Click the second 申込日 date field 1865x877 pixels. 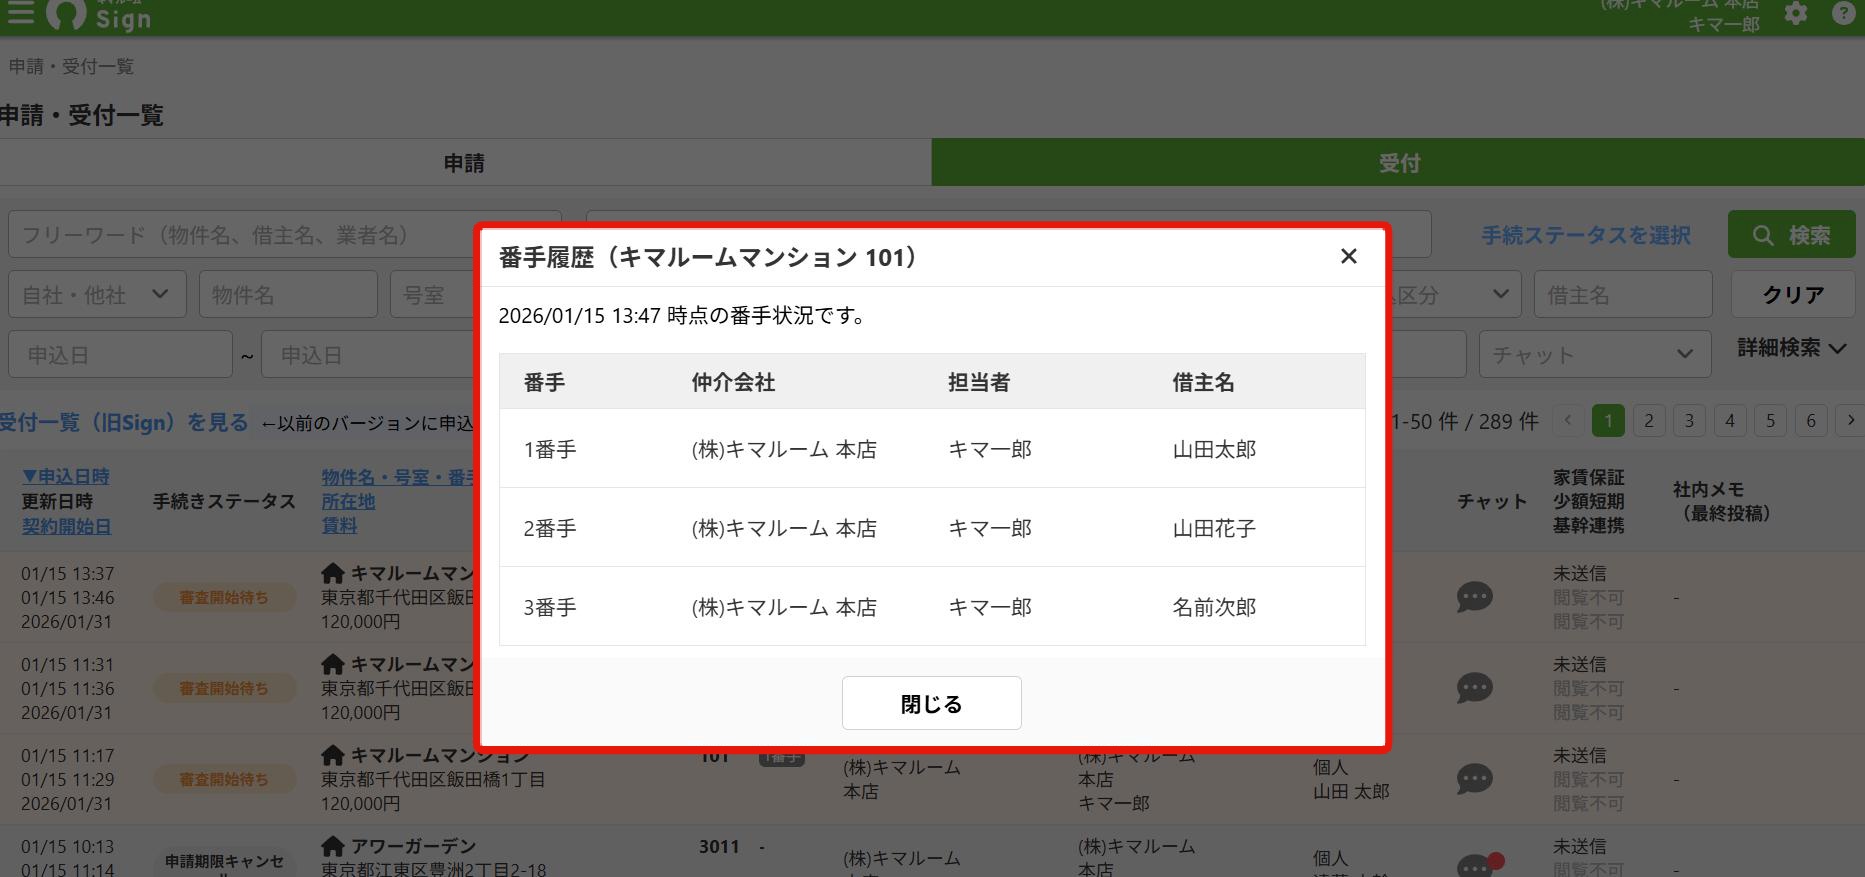368,355
